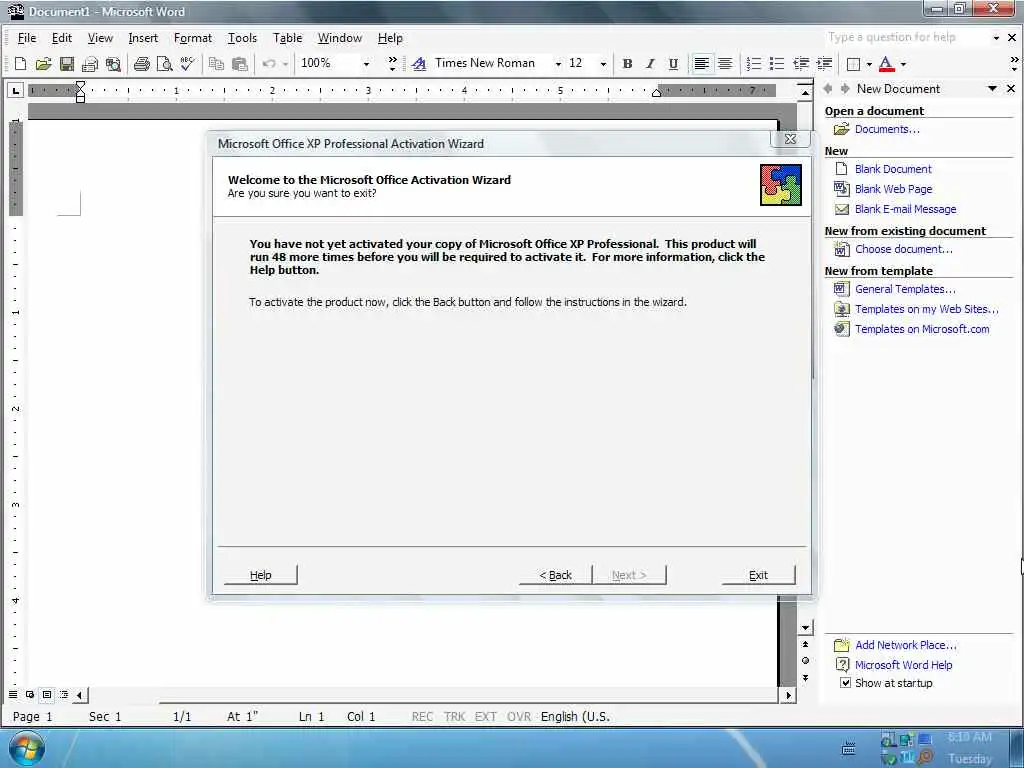Toggle OVR overtype status indicator
Image resolution: width=1024 pixels, height=768 pixels.
tap(519, 716)
